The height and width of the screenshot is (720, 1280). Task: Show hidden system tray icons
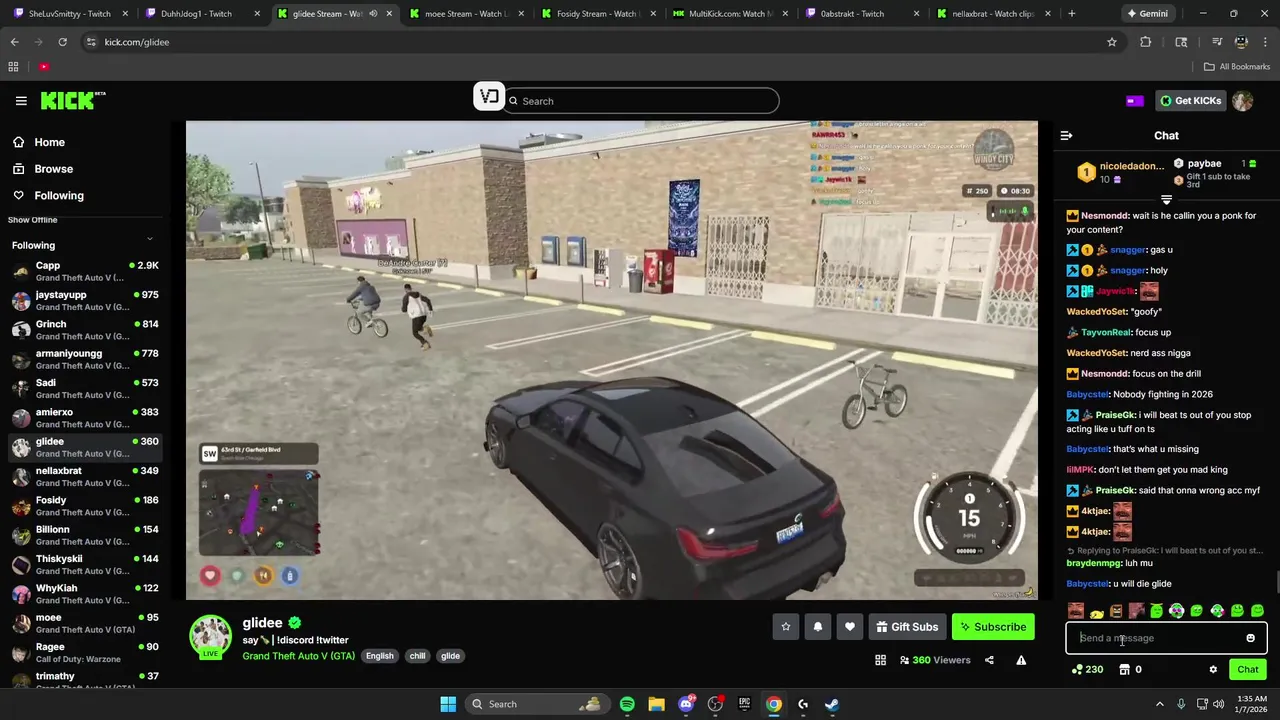[x=1160, y=704]
